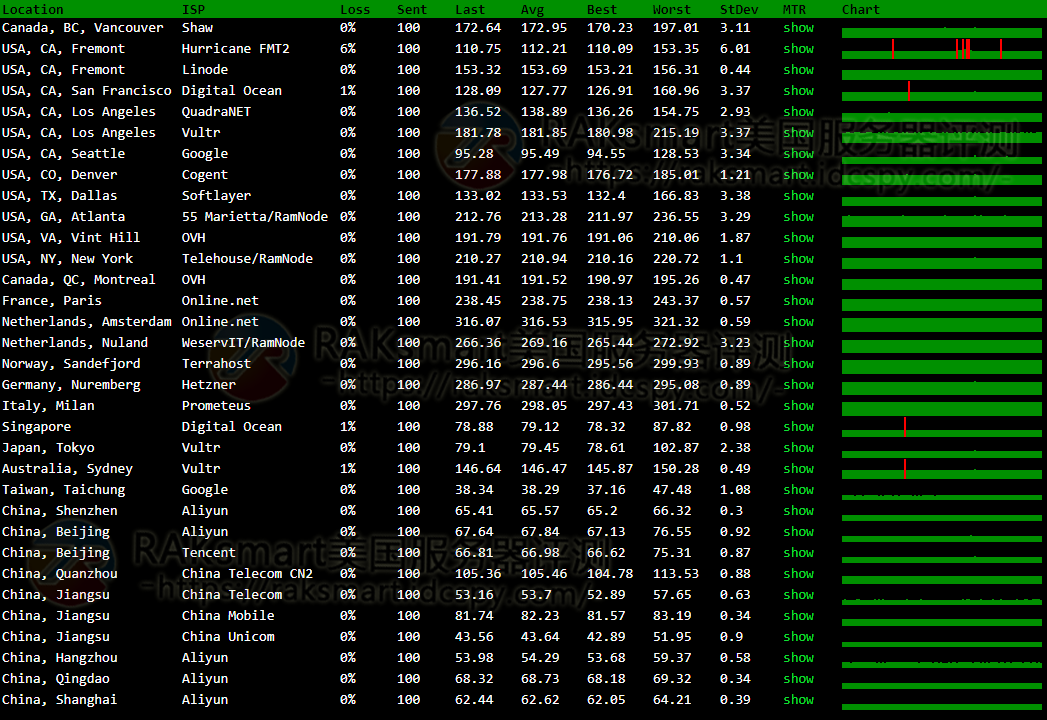Click the 'Cogent' ISP cell

(204, 175)
